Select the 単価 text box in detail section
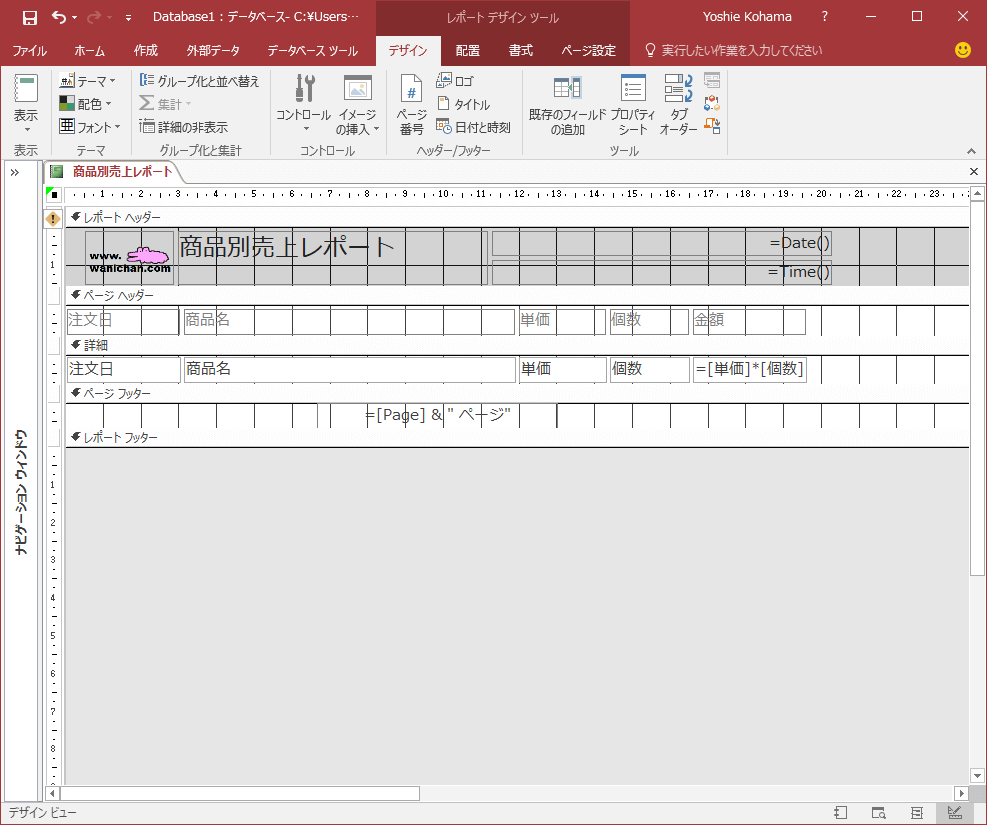 (x=563, y=369)
